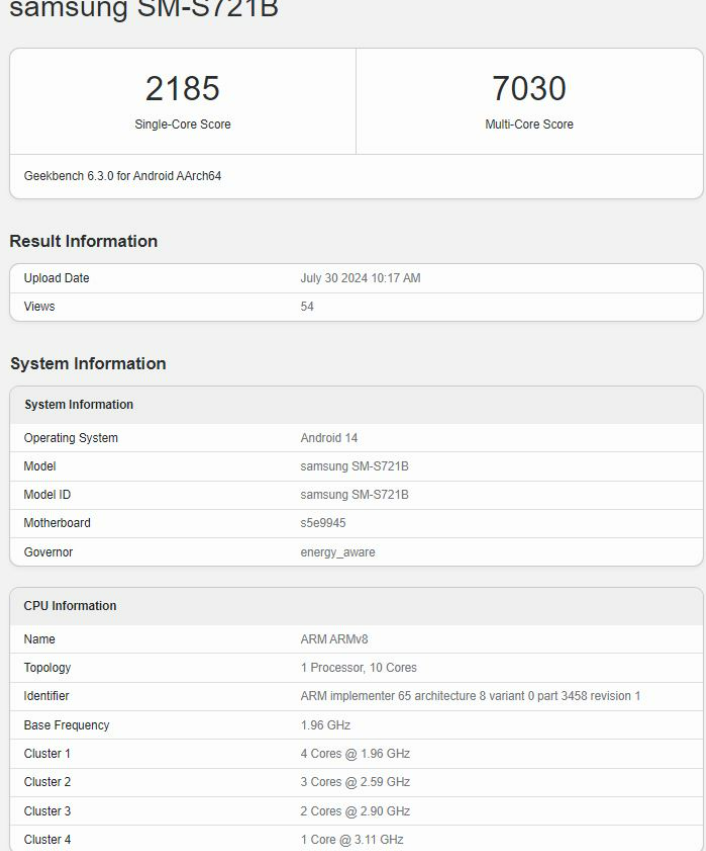Image resolution: width=706 pixels, height=851 pixels.
Task: Click the large System Information section heading
Action: [x=88, y=364]
